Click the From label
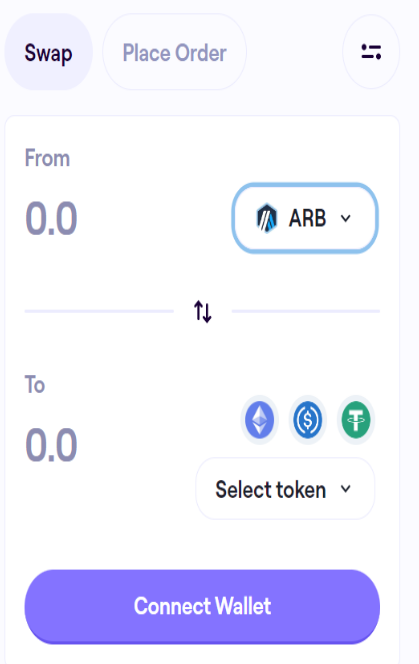The width and height of the screenshot is (419, 664). click(x=47, y=158)
